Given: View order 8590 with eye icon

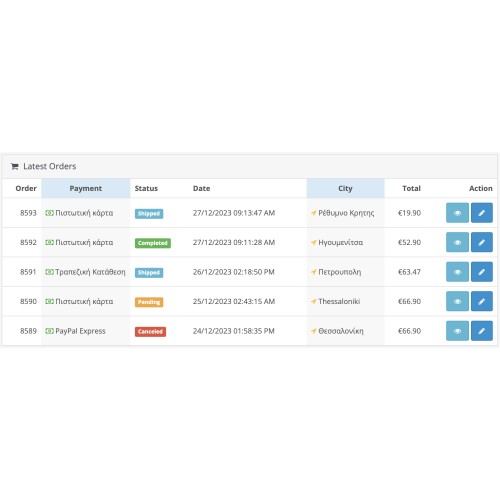Looking at the screenshot, I should 457,301.
